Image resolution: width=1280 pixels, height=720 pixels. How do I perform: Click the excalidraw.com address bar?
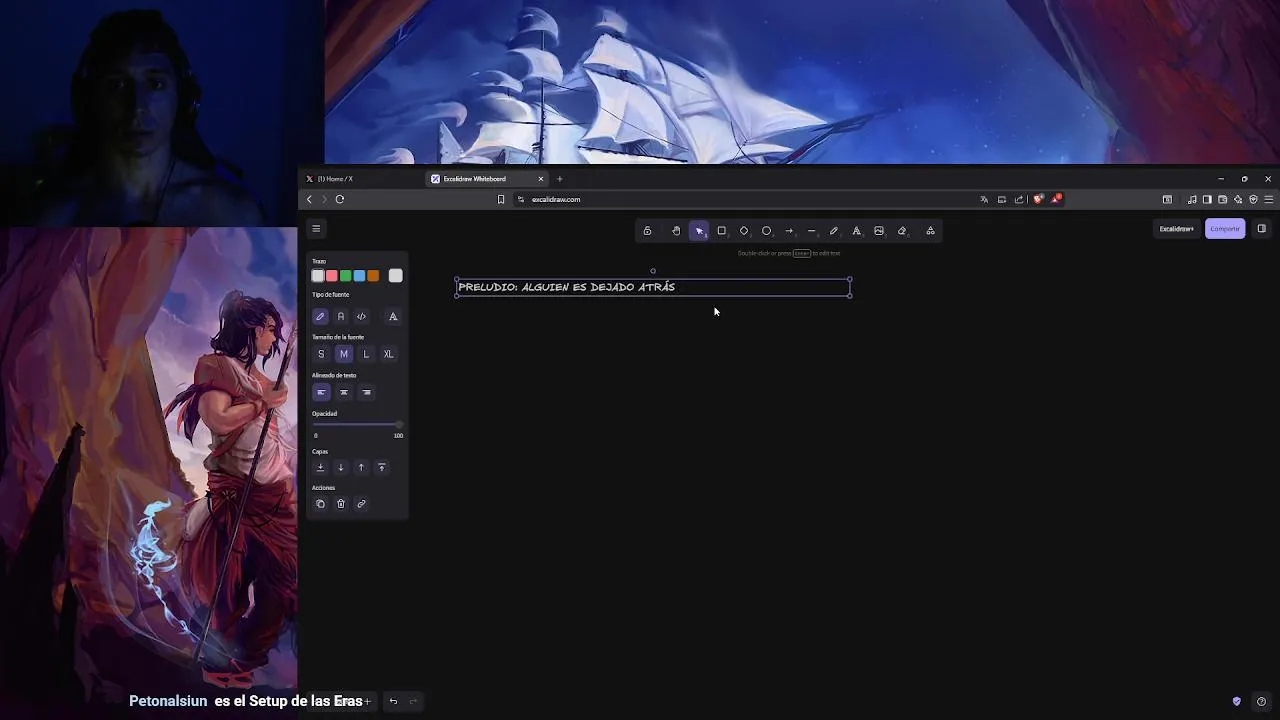(x=745, y=199)
